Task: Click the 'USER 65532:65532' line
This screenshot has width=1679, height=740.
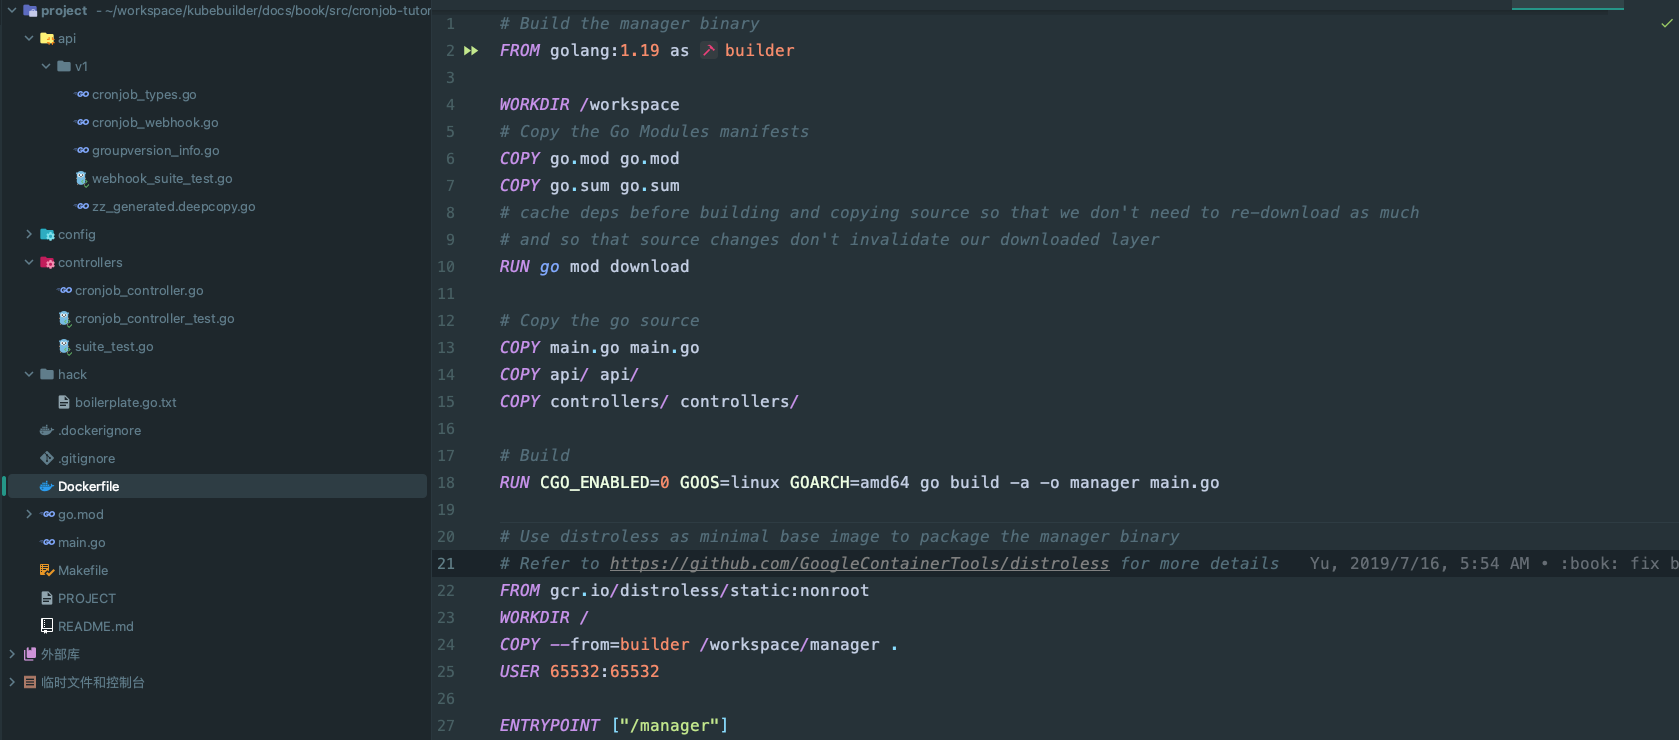Action: coord(579,671)
